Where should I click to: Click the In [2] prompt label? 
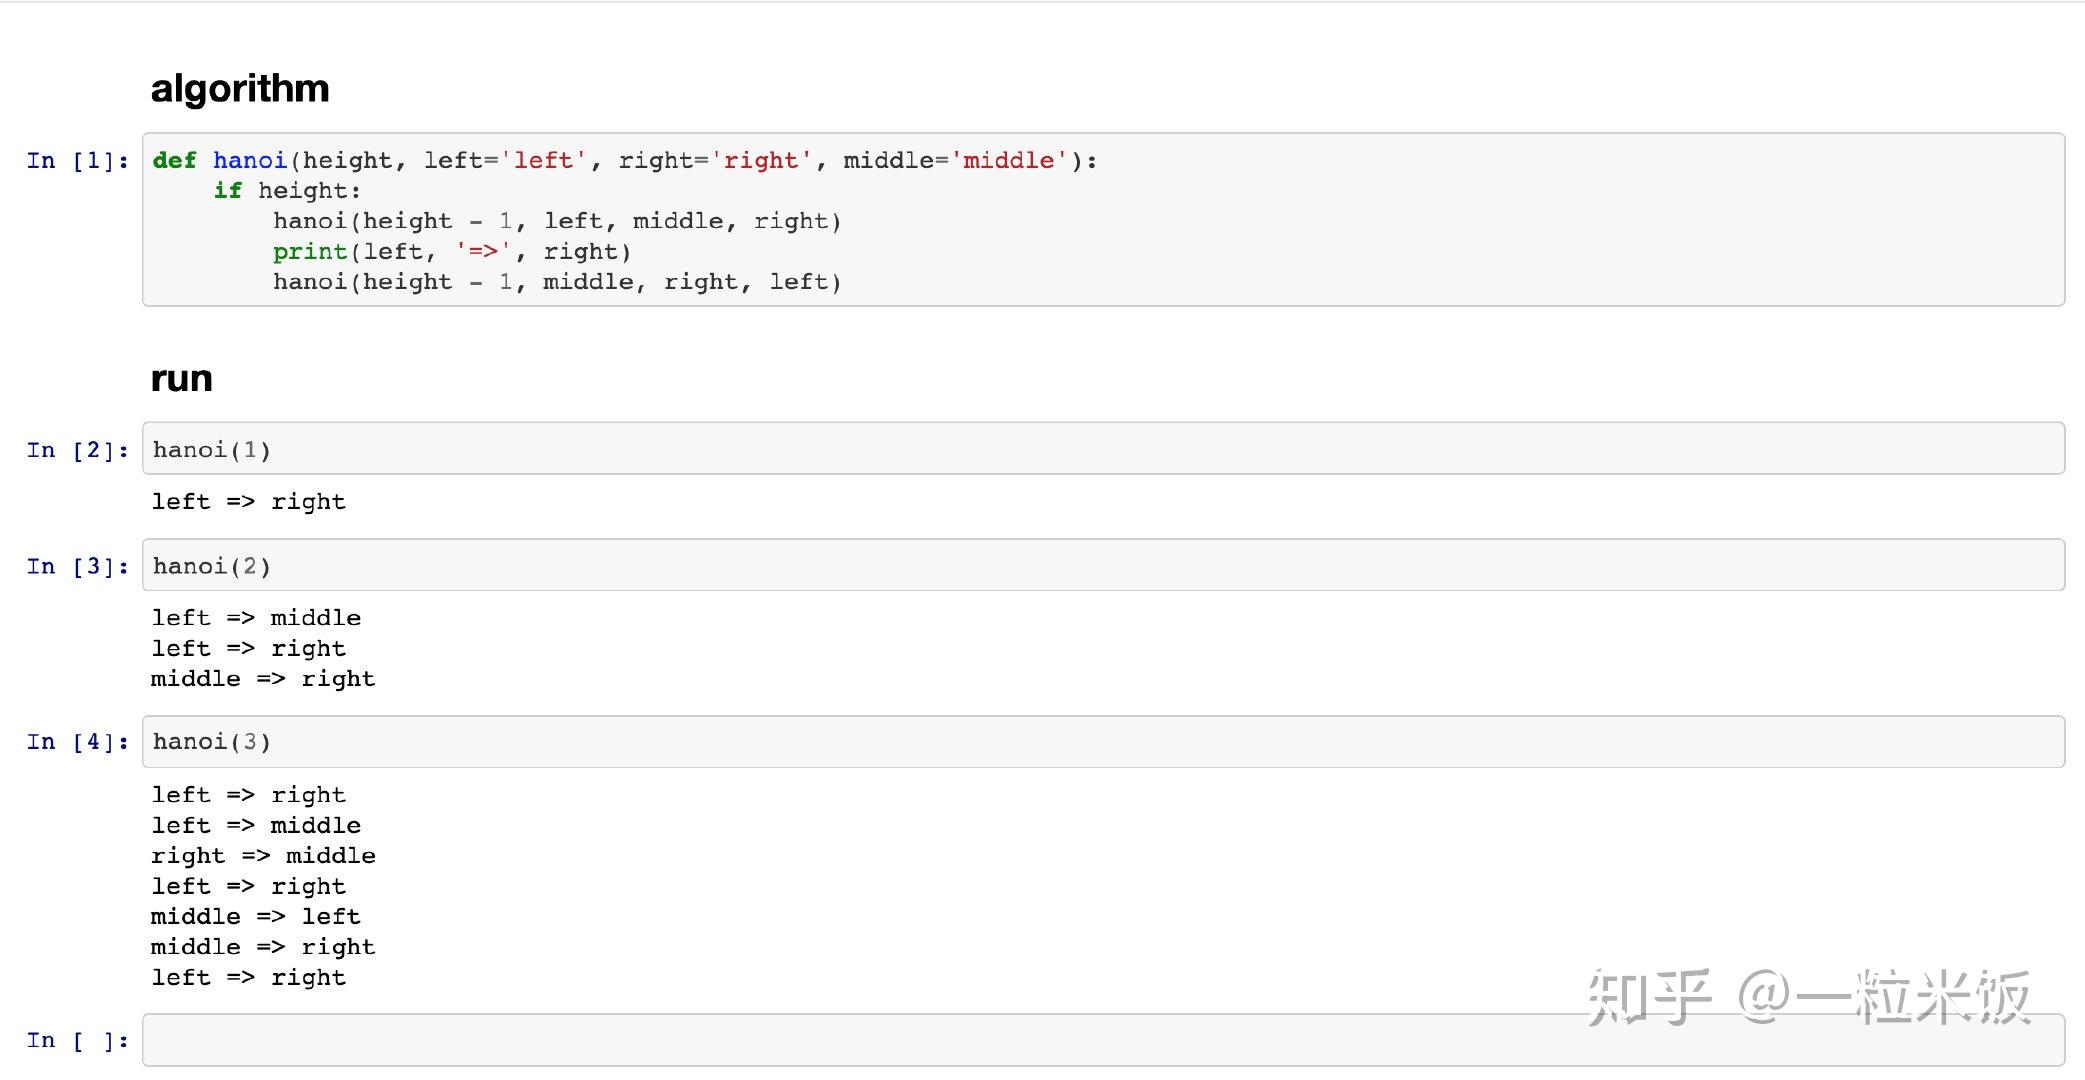(77, 450)
